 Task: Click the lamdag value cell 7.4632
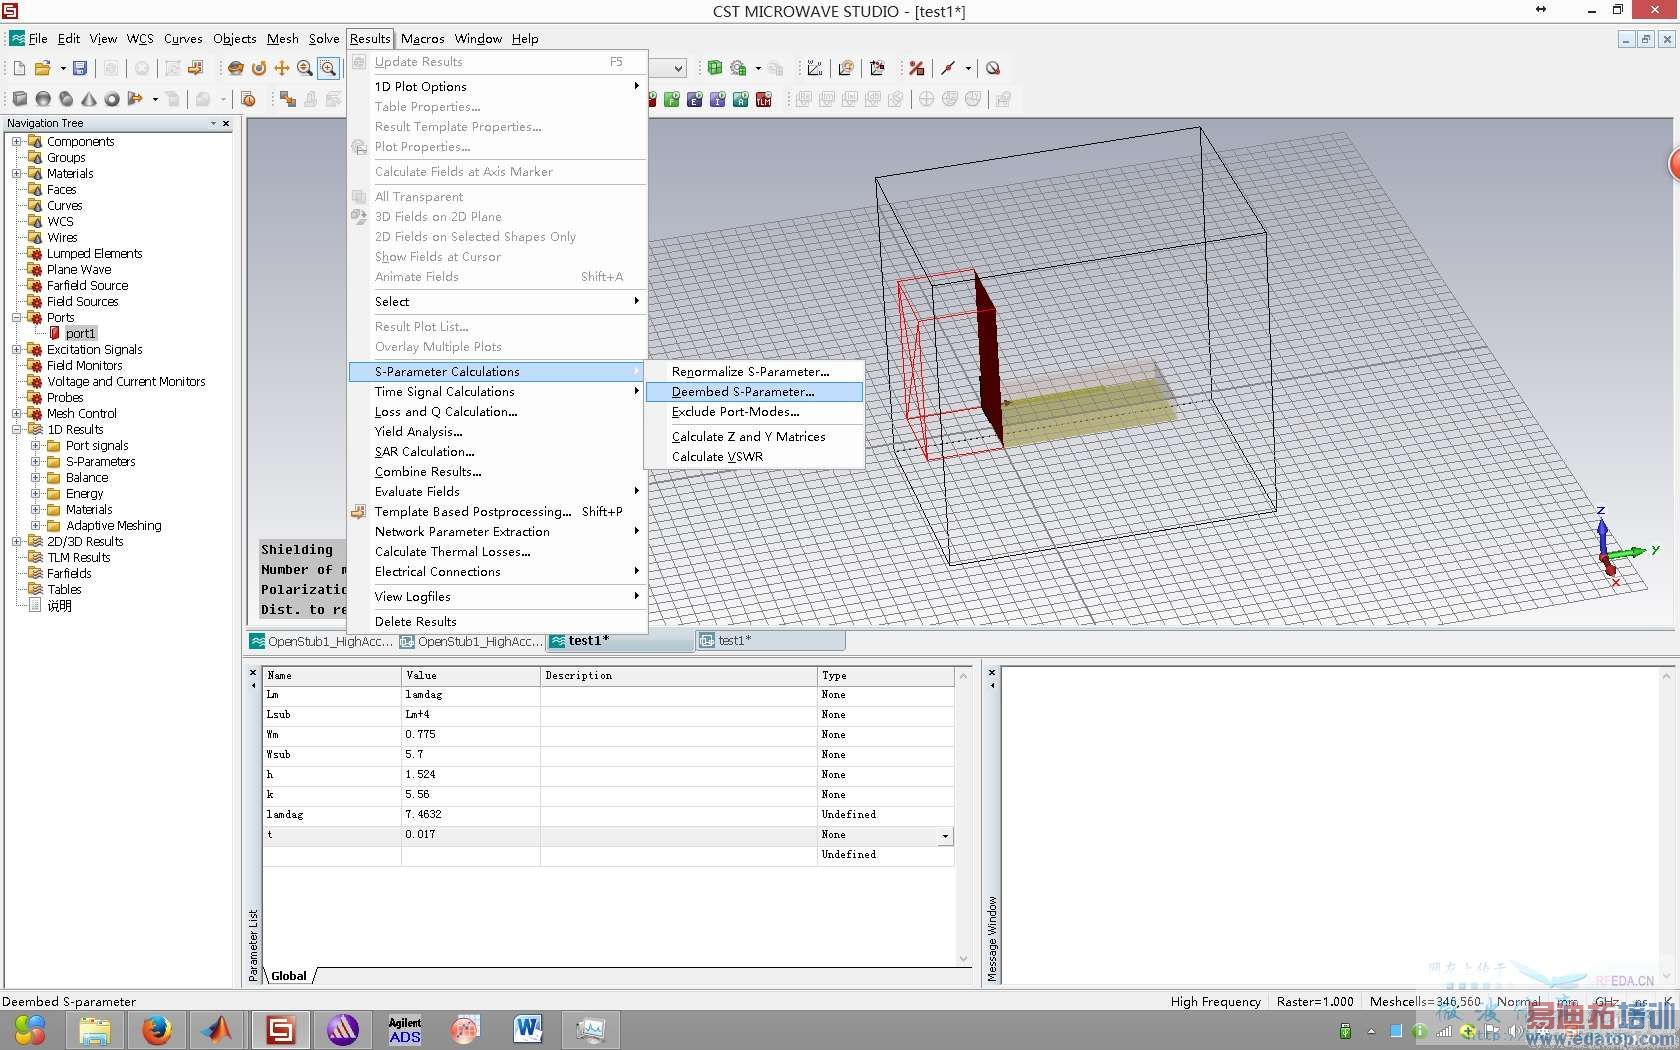[471, 815]
